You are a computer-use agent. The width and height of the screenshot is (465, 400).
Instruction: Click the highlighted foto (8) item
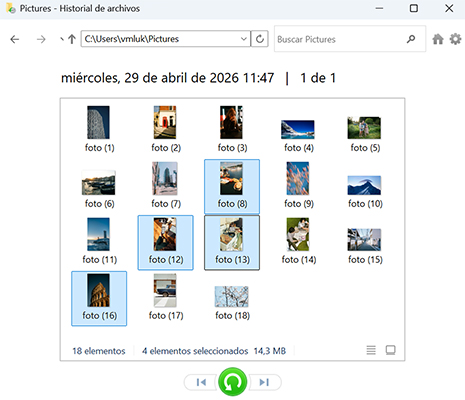[x=232, y=186]
